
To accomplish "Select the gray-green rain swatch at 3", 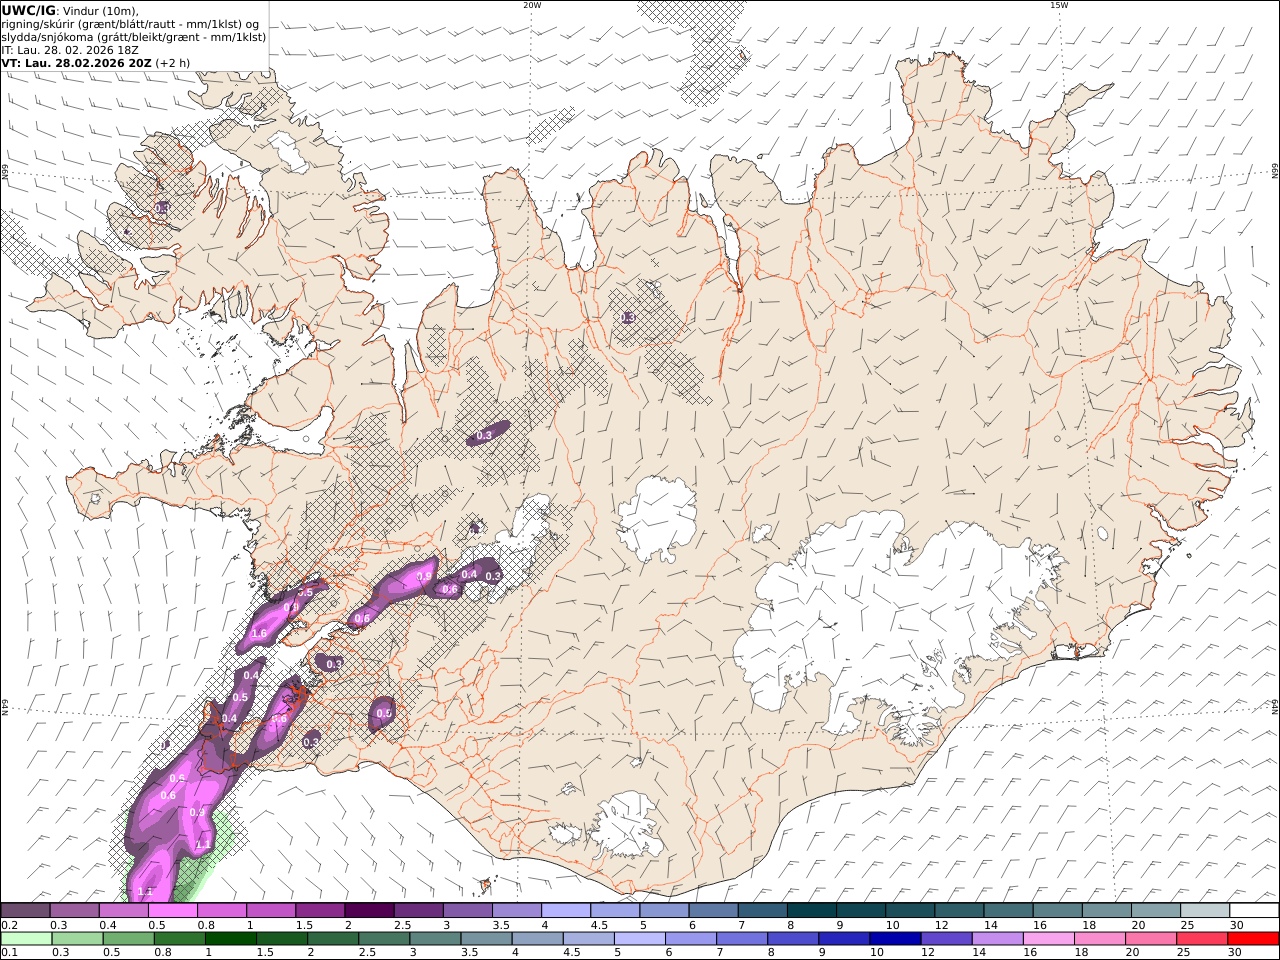I will (x=434, y=938).
